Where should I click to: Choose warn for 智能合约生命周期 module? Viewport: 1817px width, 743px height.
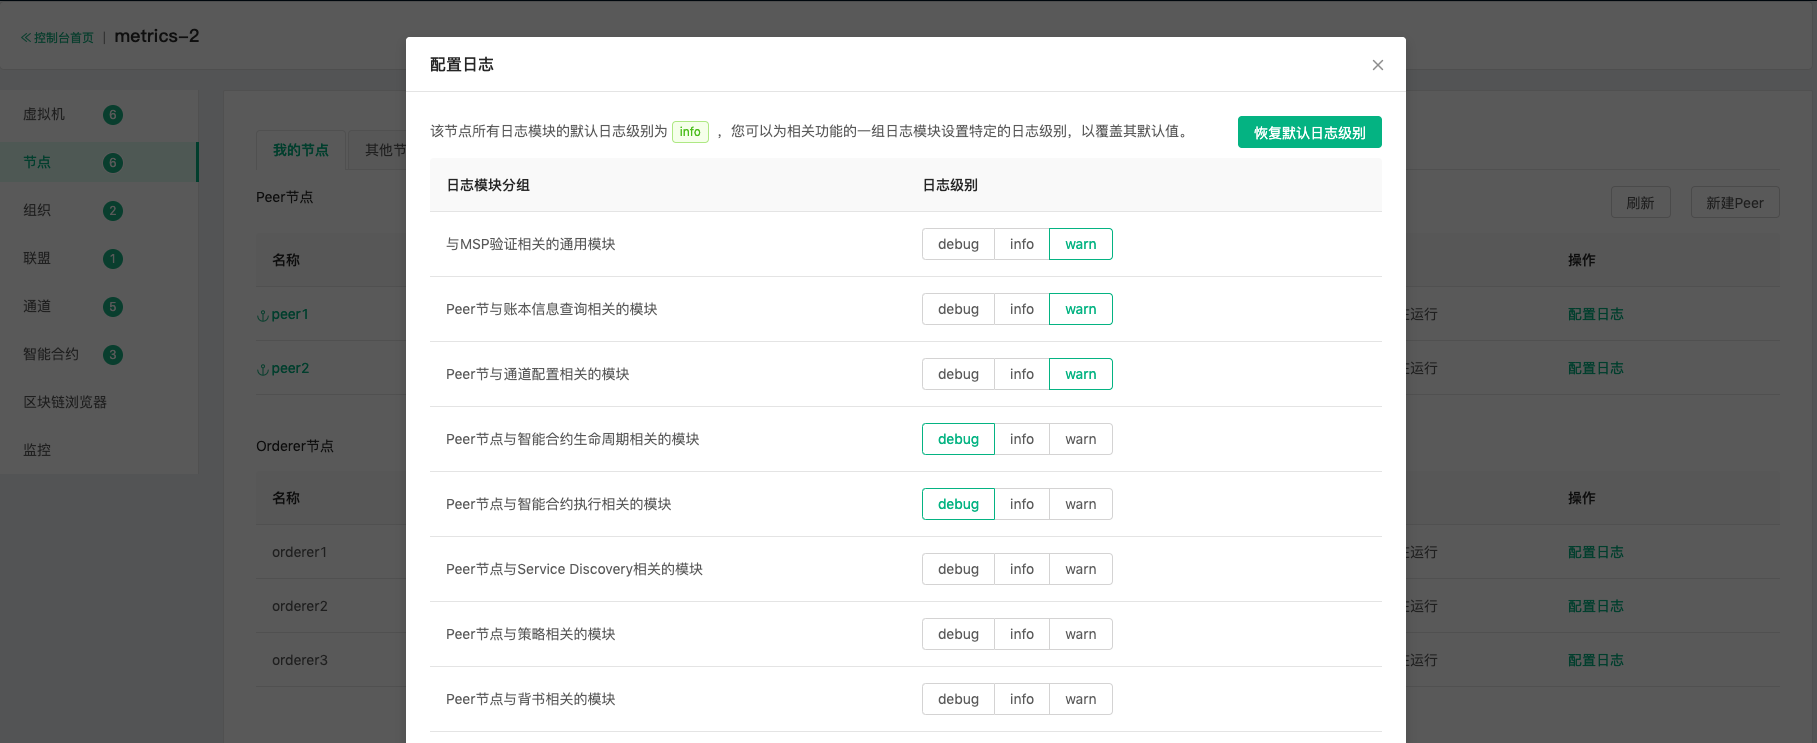[x=1081, y=439]
